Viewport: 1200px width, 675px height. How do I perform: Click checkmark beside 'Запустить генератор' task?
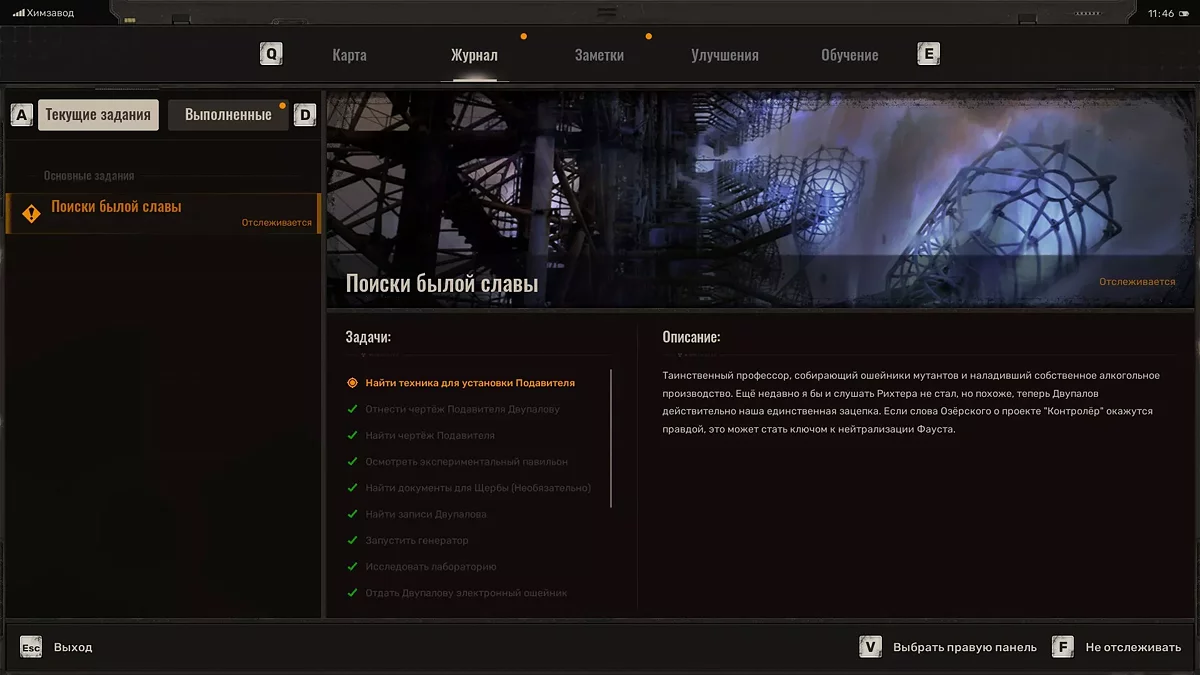[352, 540]
